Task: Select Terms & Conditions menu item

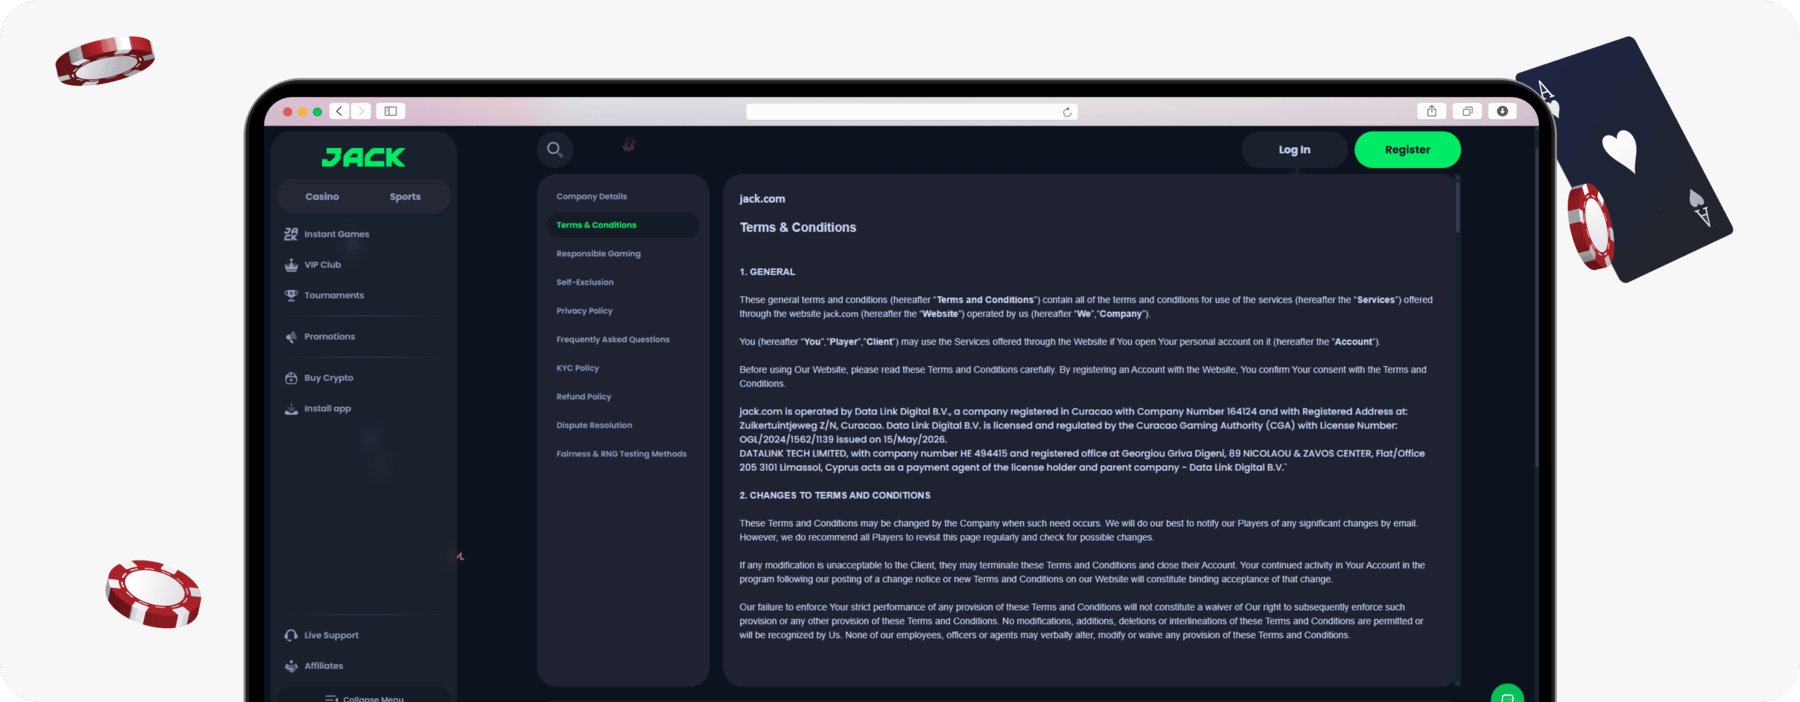Action: point(622,225)
